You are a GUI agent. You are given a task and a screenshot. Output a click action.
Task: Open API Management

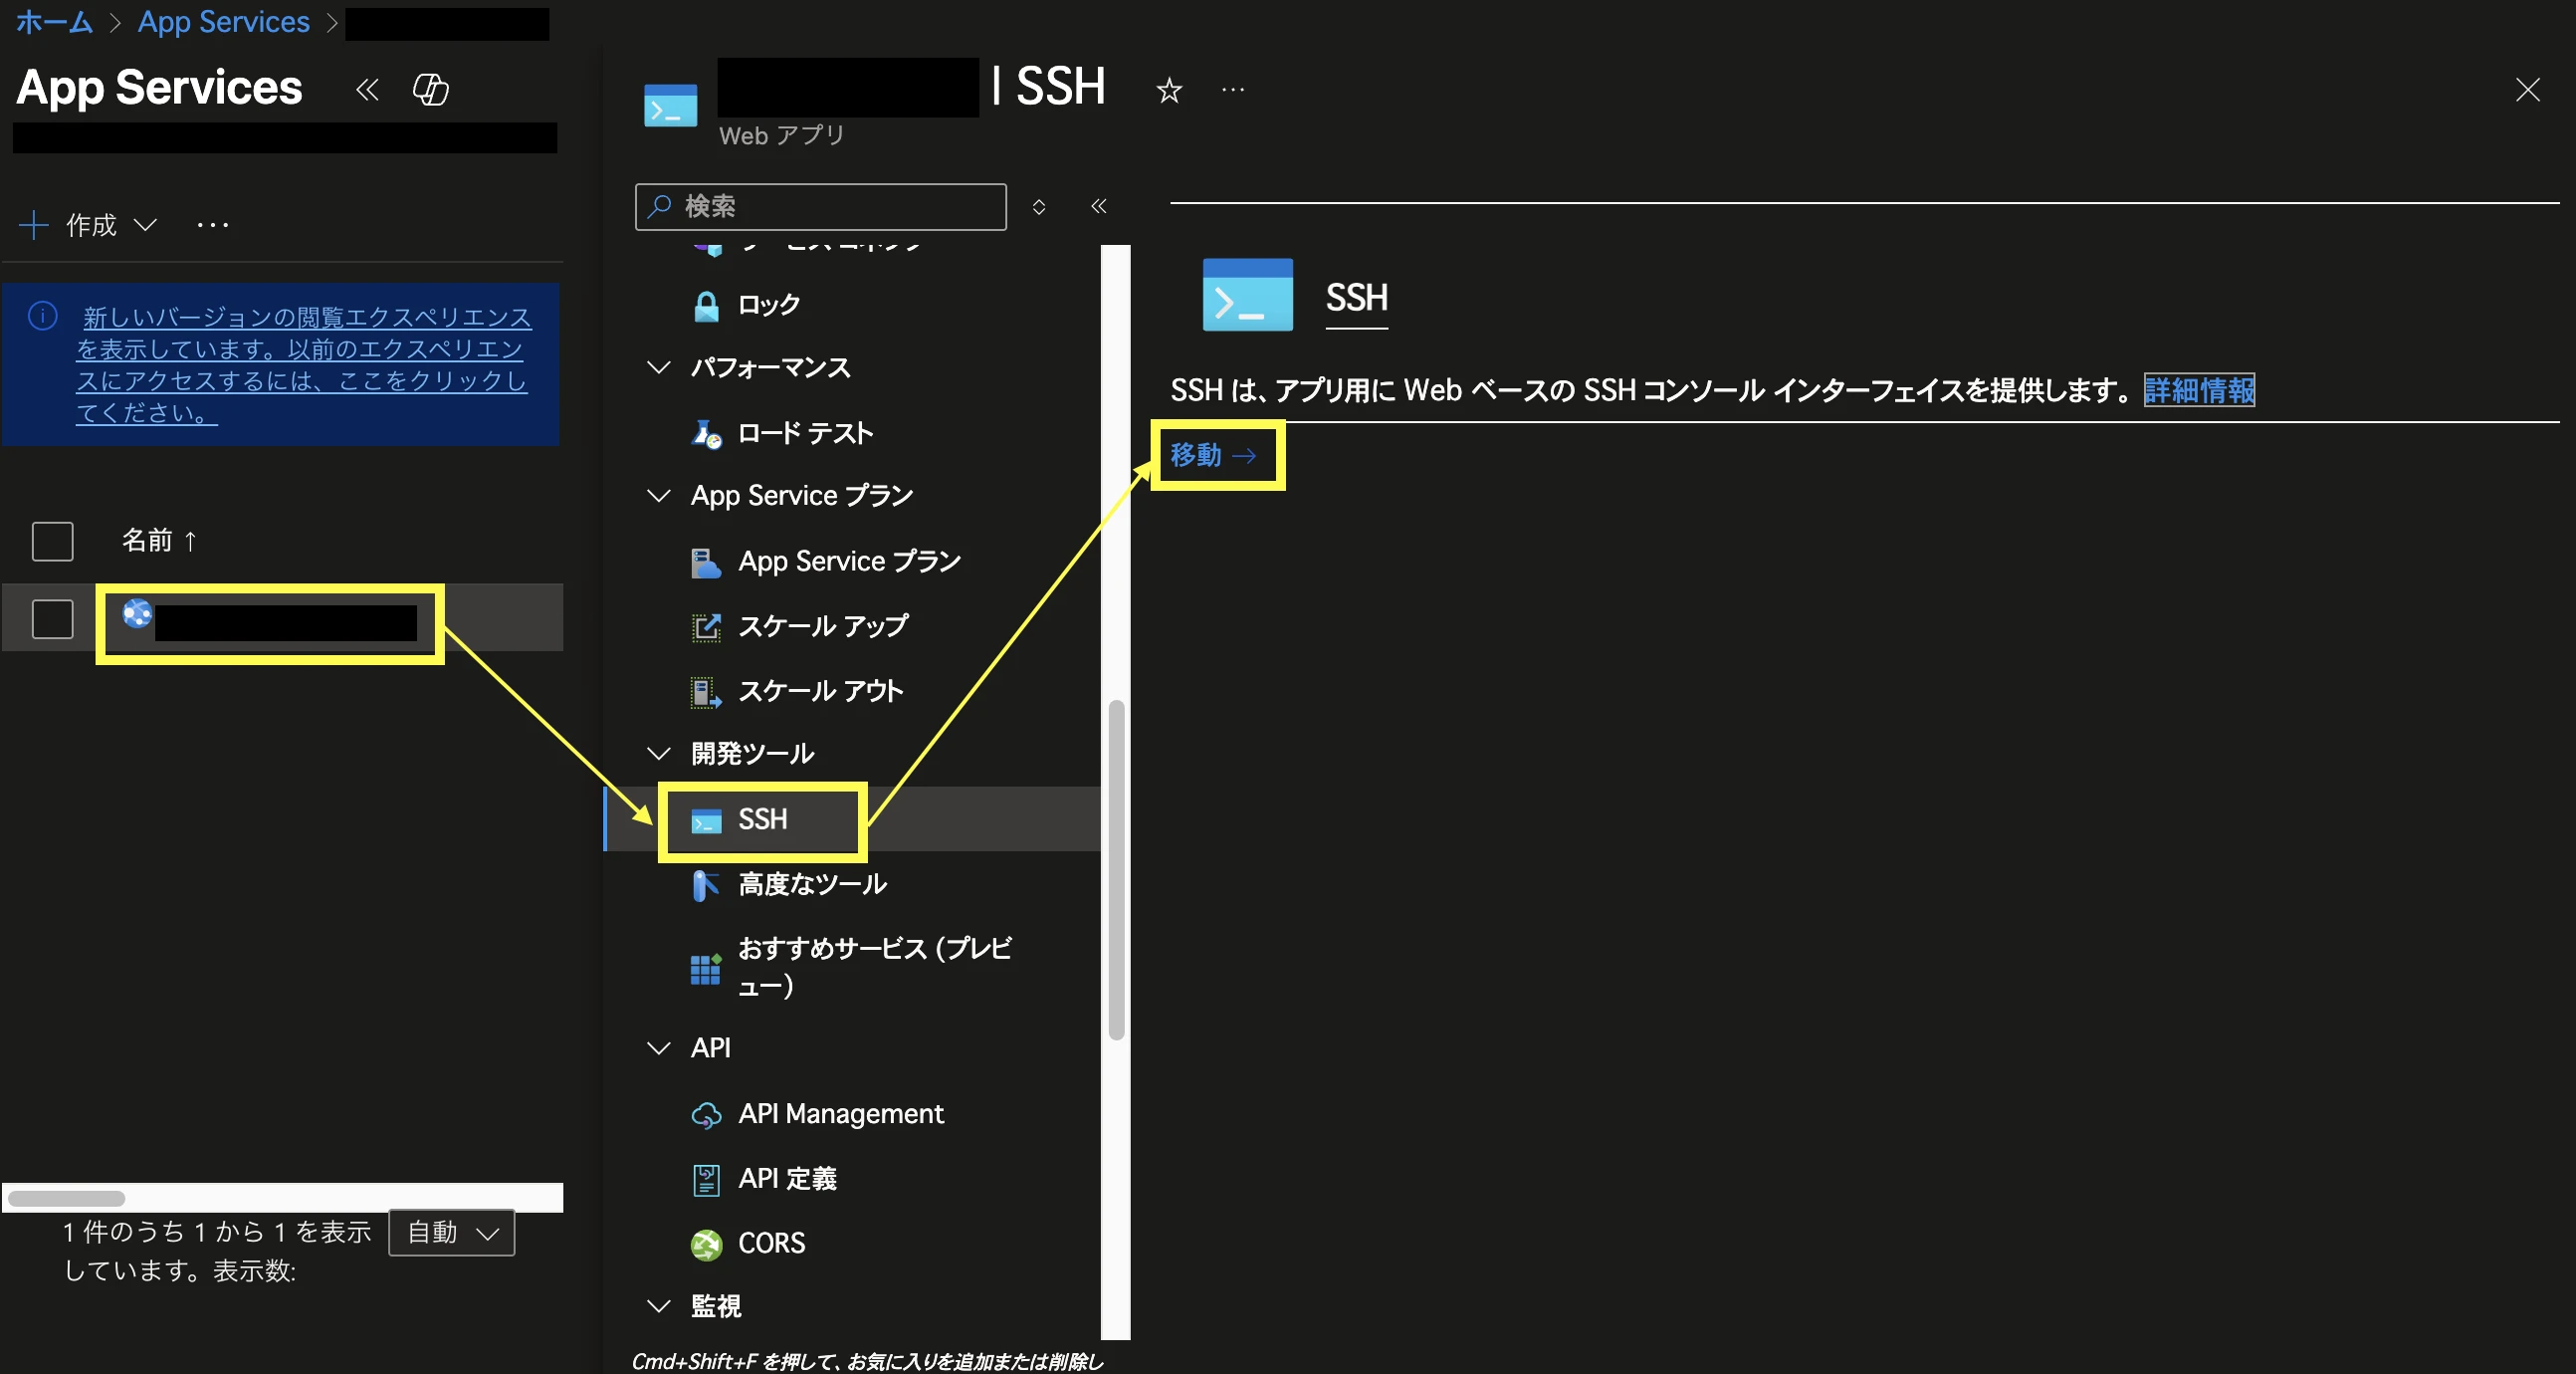(841, 1114)
